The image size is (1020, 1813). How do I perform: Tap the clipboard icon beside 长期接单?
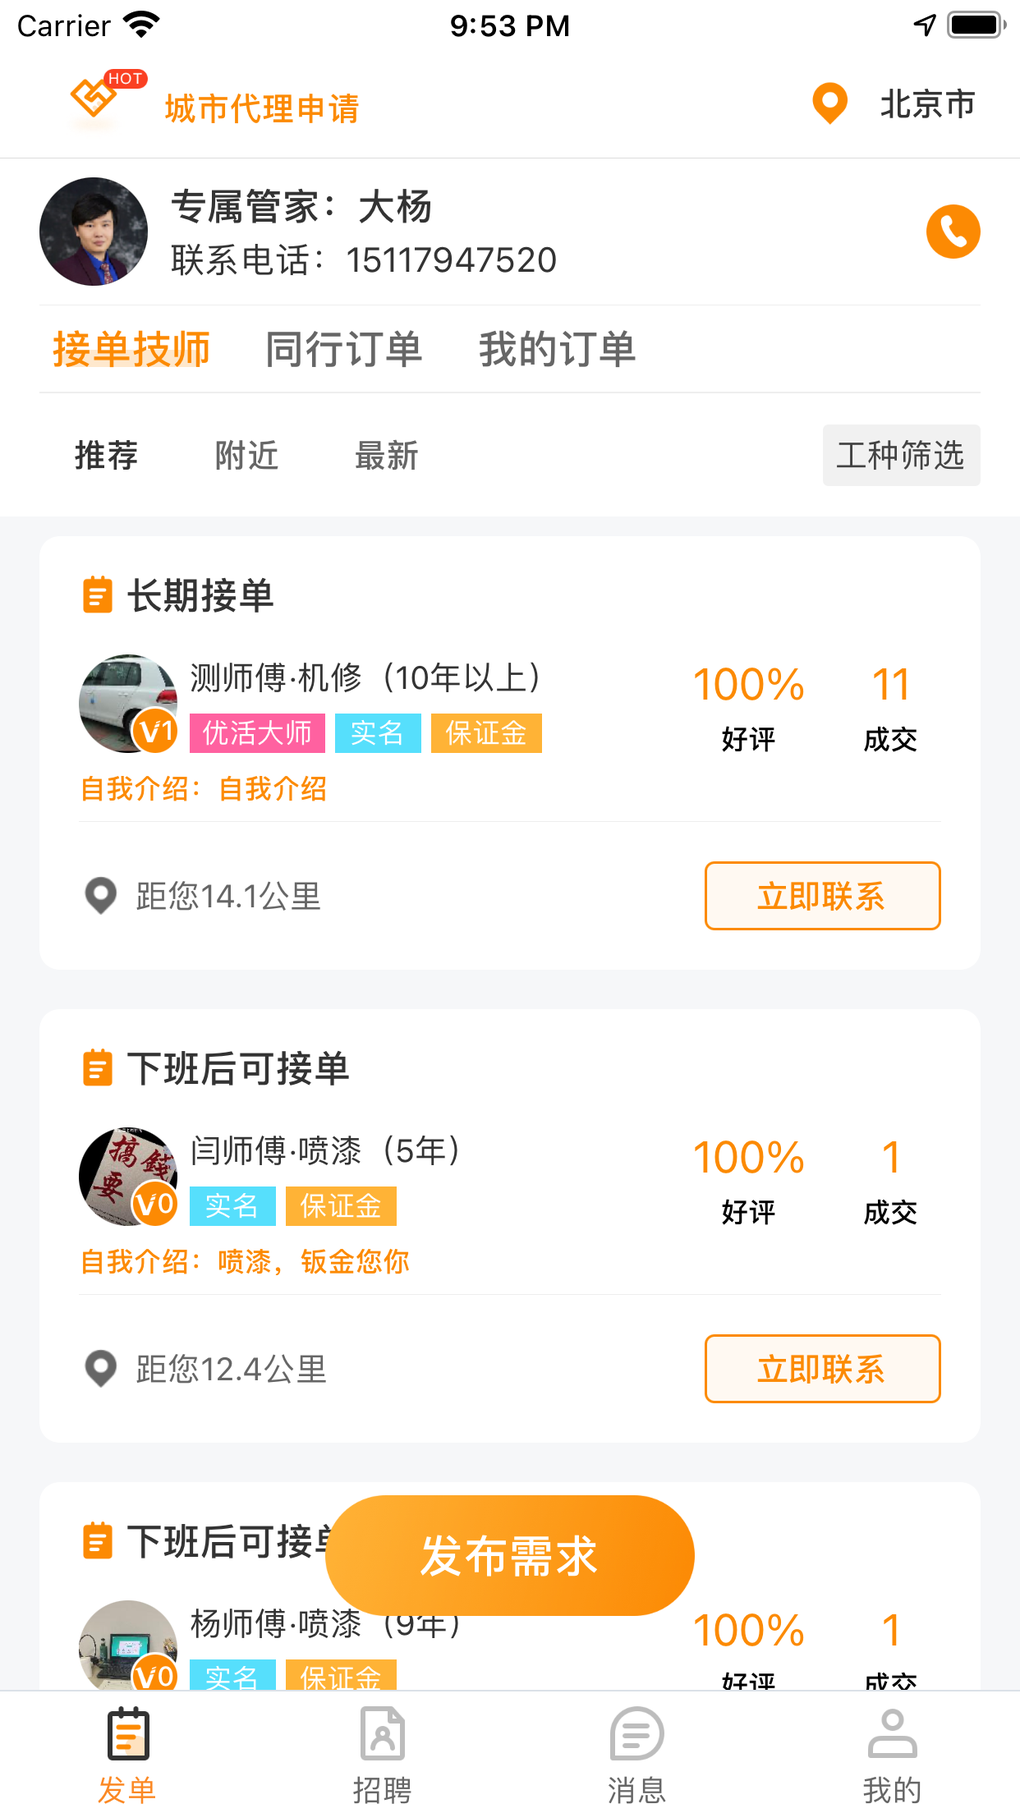[97, 595]
